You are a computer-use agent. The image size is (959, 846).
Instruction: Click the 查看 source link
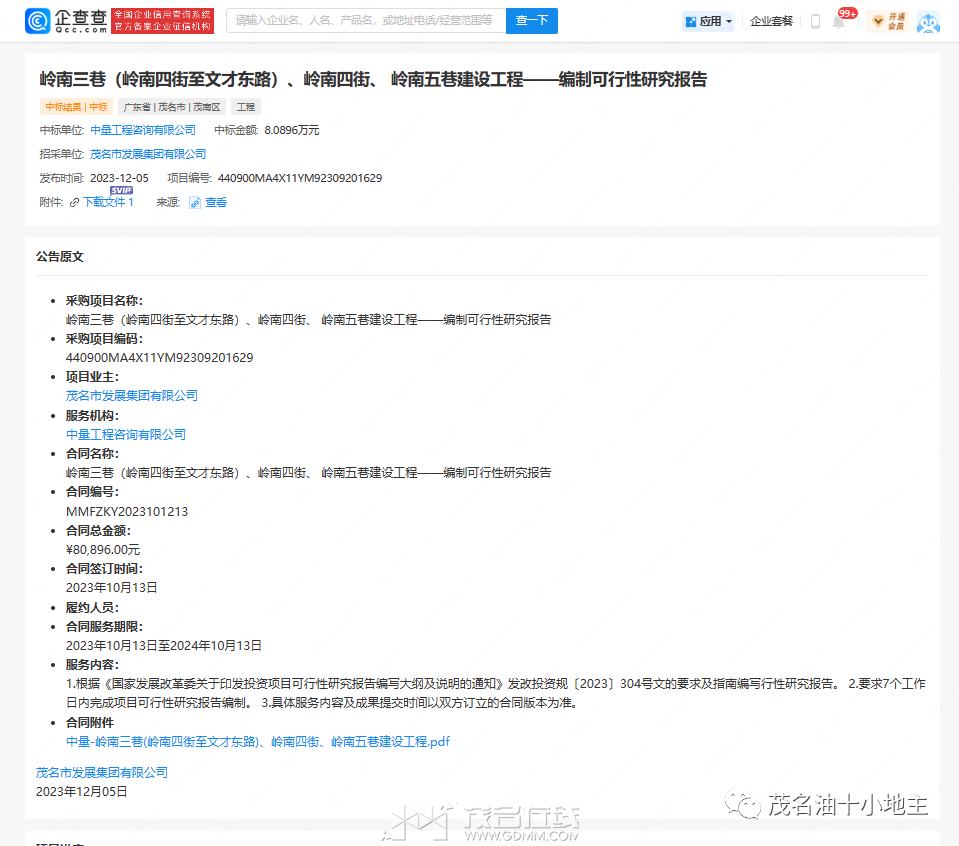tap(216, 202)
